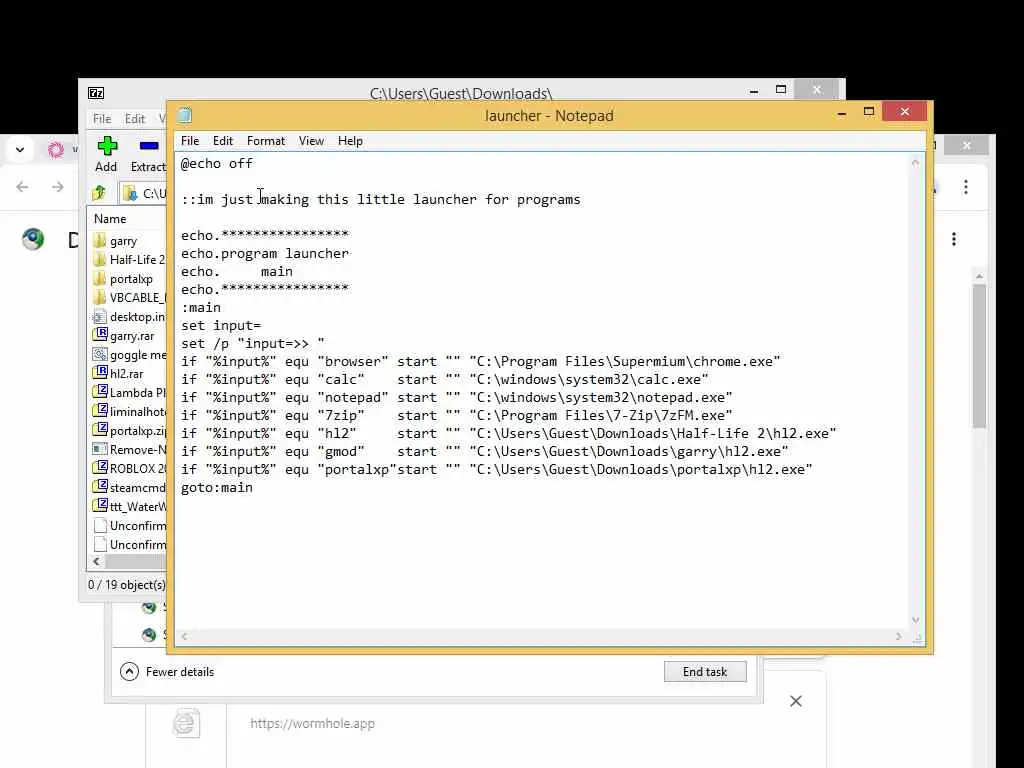Open the Edit menu in Notepad
This screenshot has height=768, width=1024.
pos(223,141)
